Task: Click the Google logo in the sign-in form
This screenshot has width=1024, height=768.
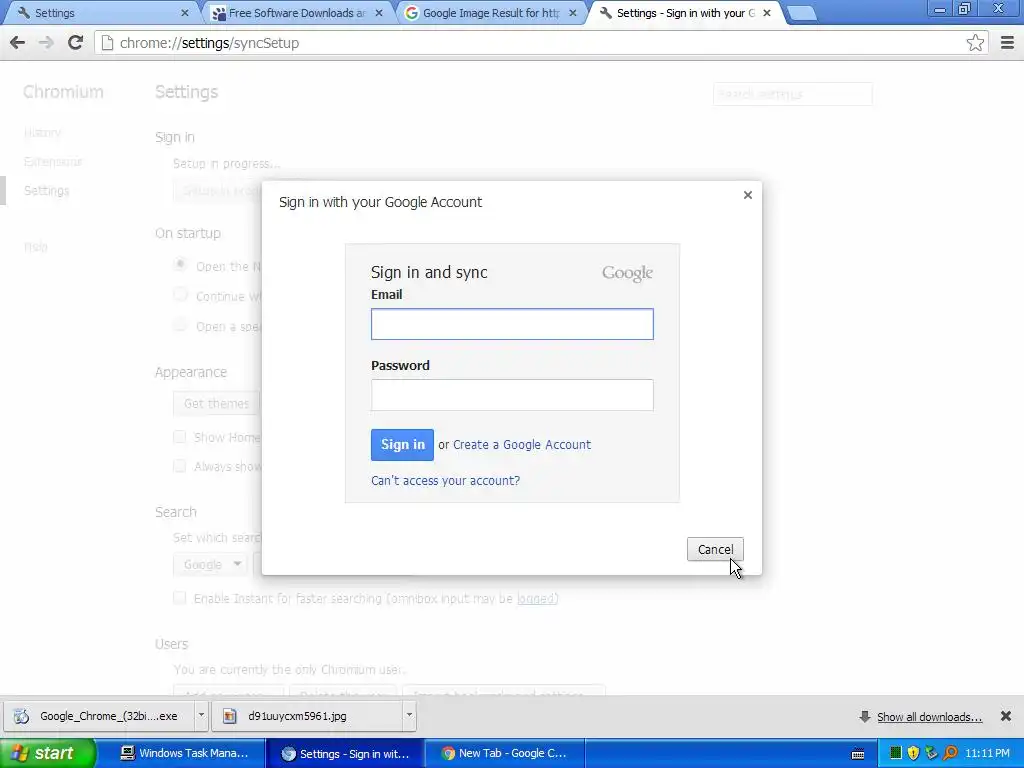Action: click(x=627, y=273)
